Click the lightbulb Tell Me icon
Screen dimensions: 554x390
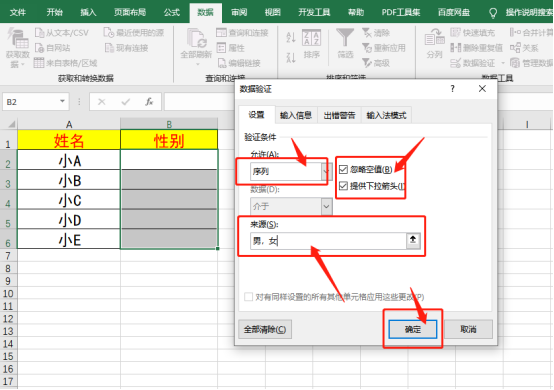[x=493, y=13]
